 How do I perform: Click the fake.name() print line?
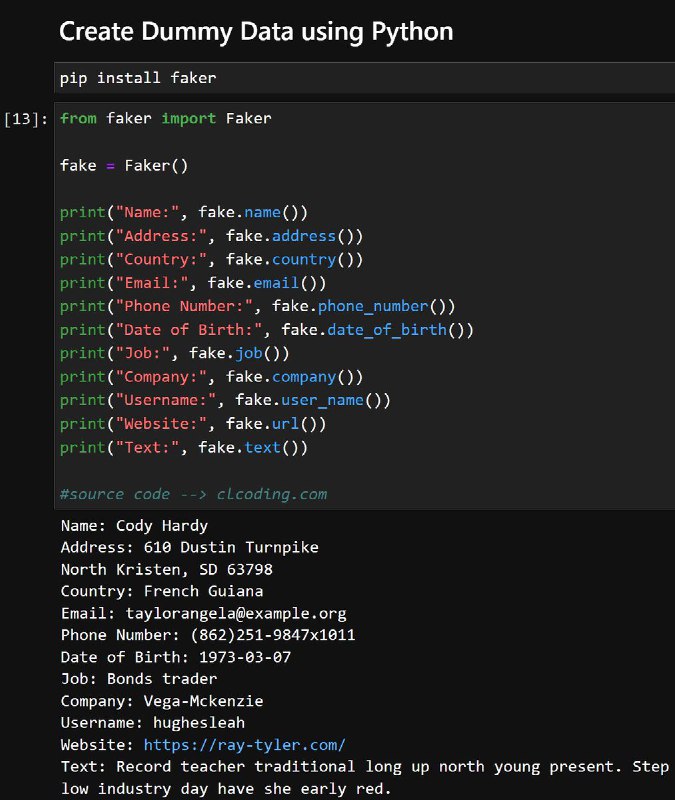[x=184, y=212]
